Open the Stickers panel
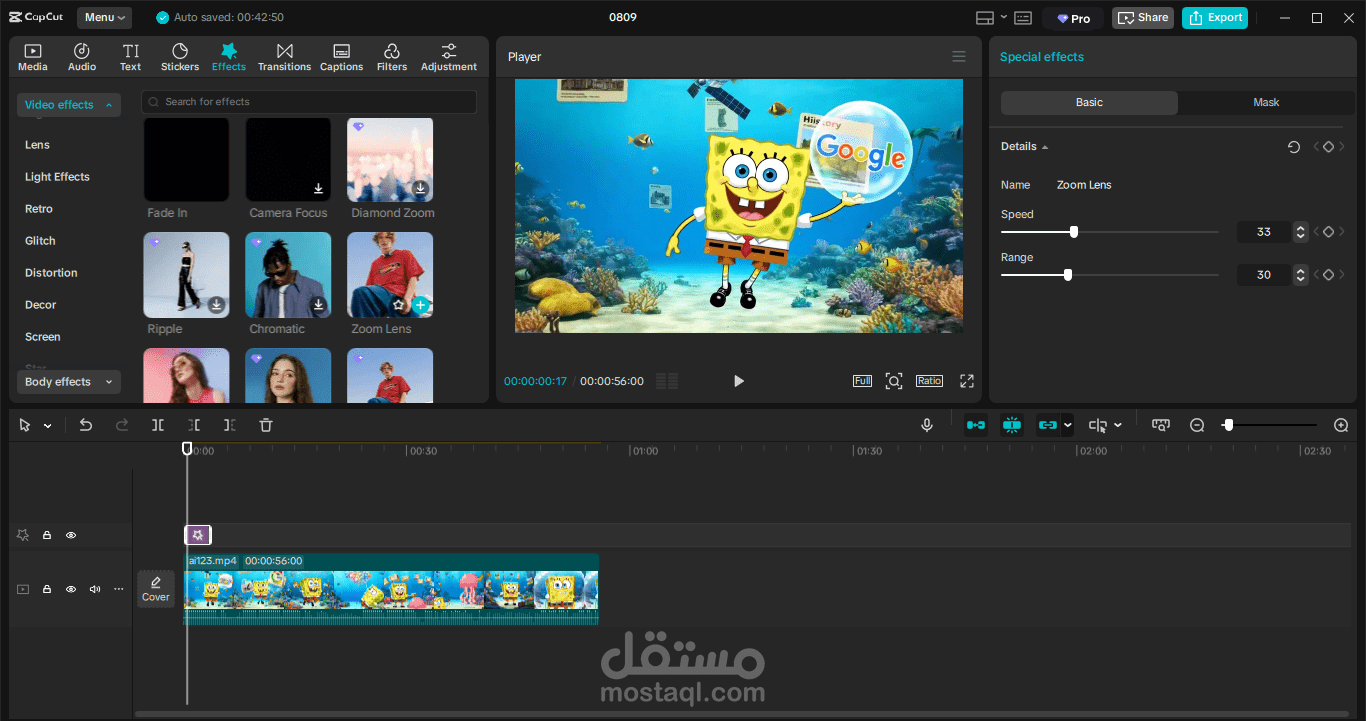 pos(180,57)
